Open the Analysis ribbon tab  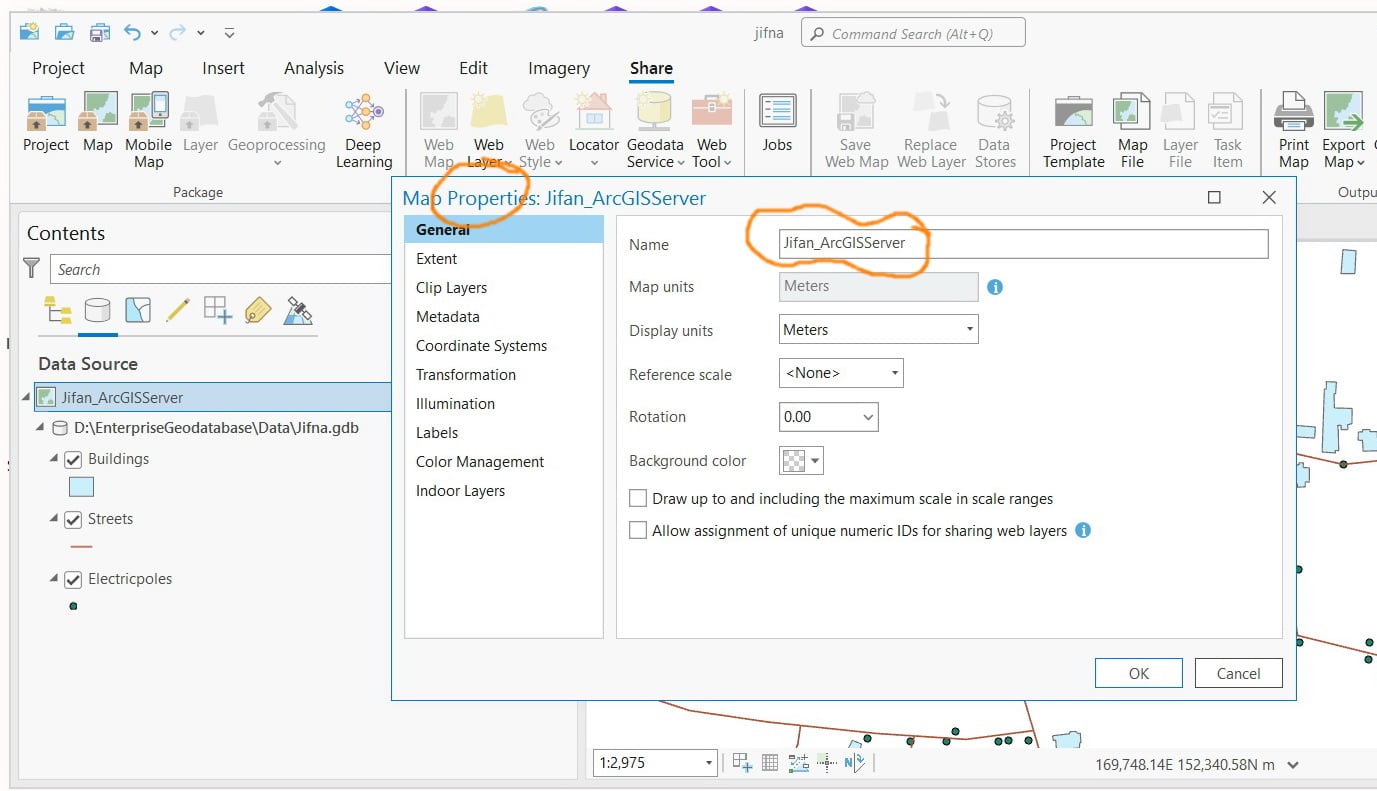pyautogui.click(x=314, y=68)
